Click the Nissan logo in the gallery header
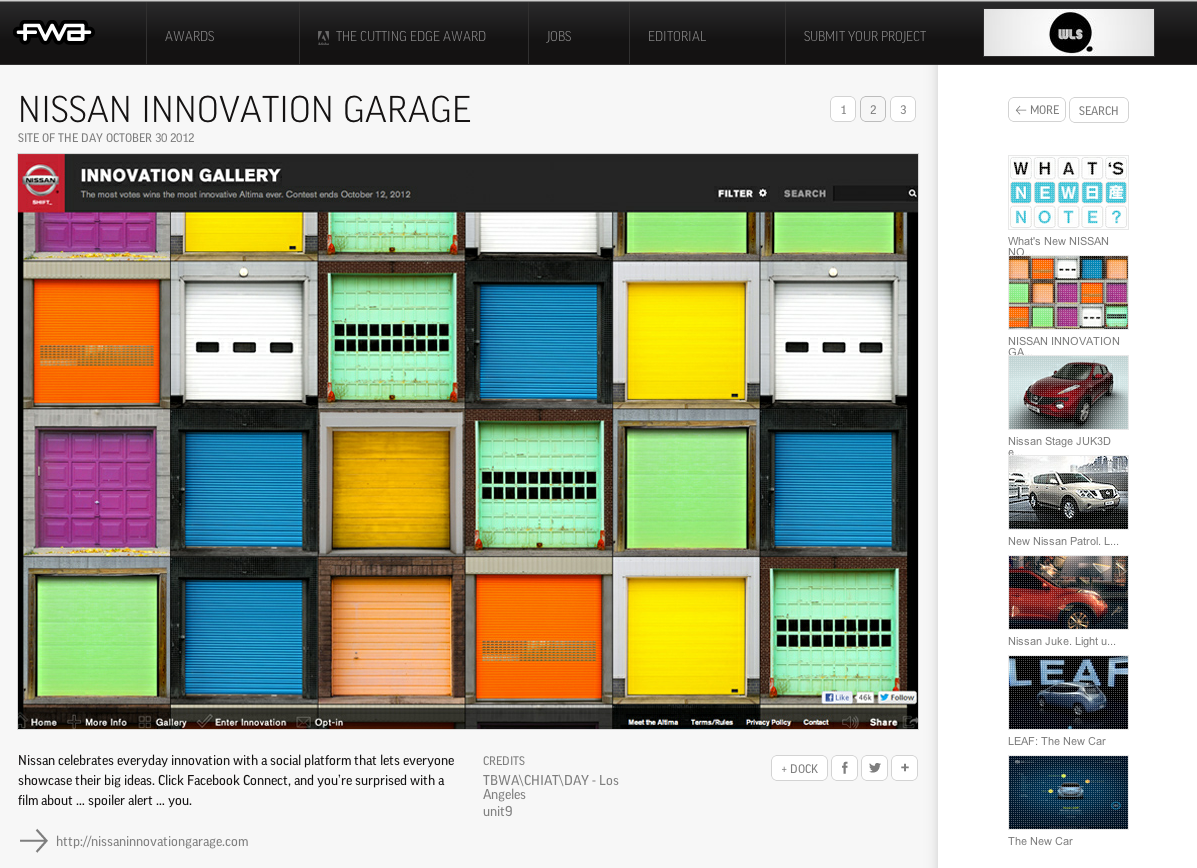 click(41, 183)
